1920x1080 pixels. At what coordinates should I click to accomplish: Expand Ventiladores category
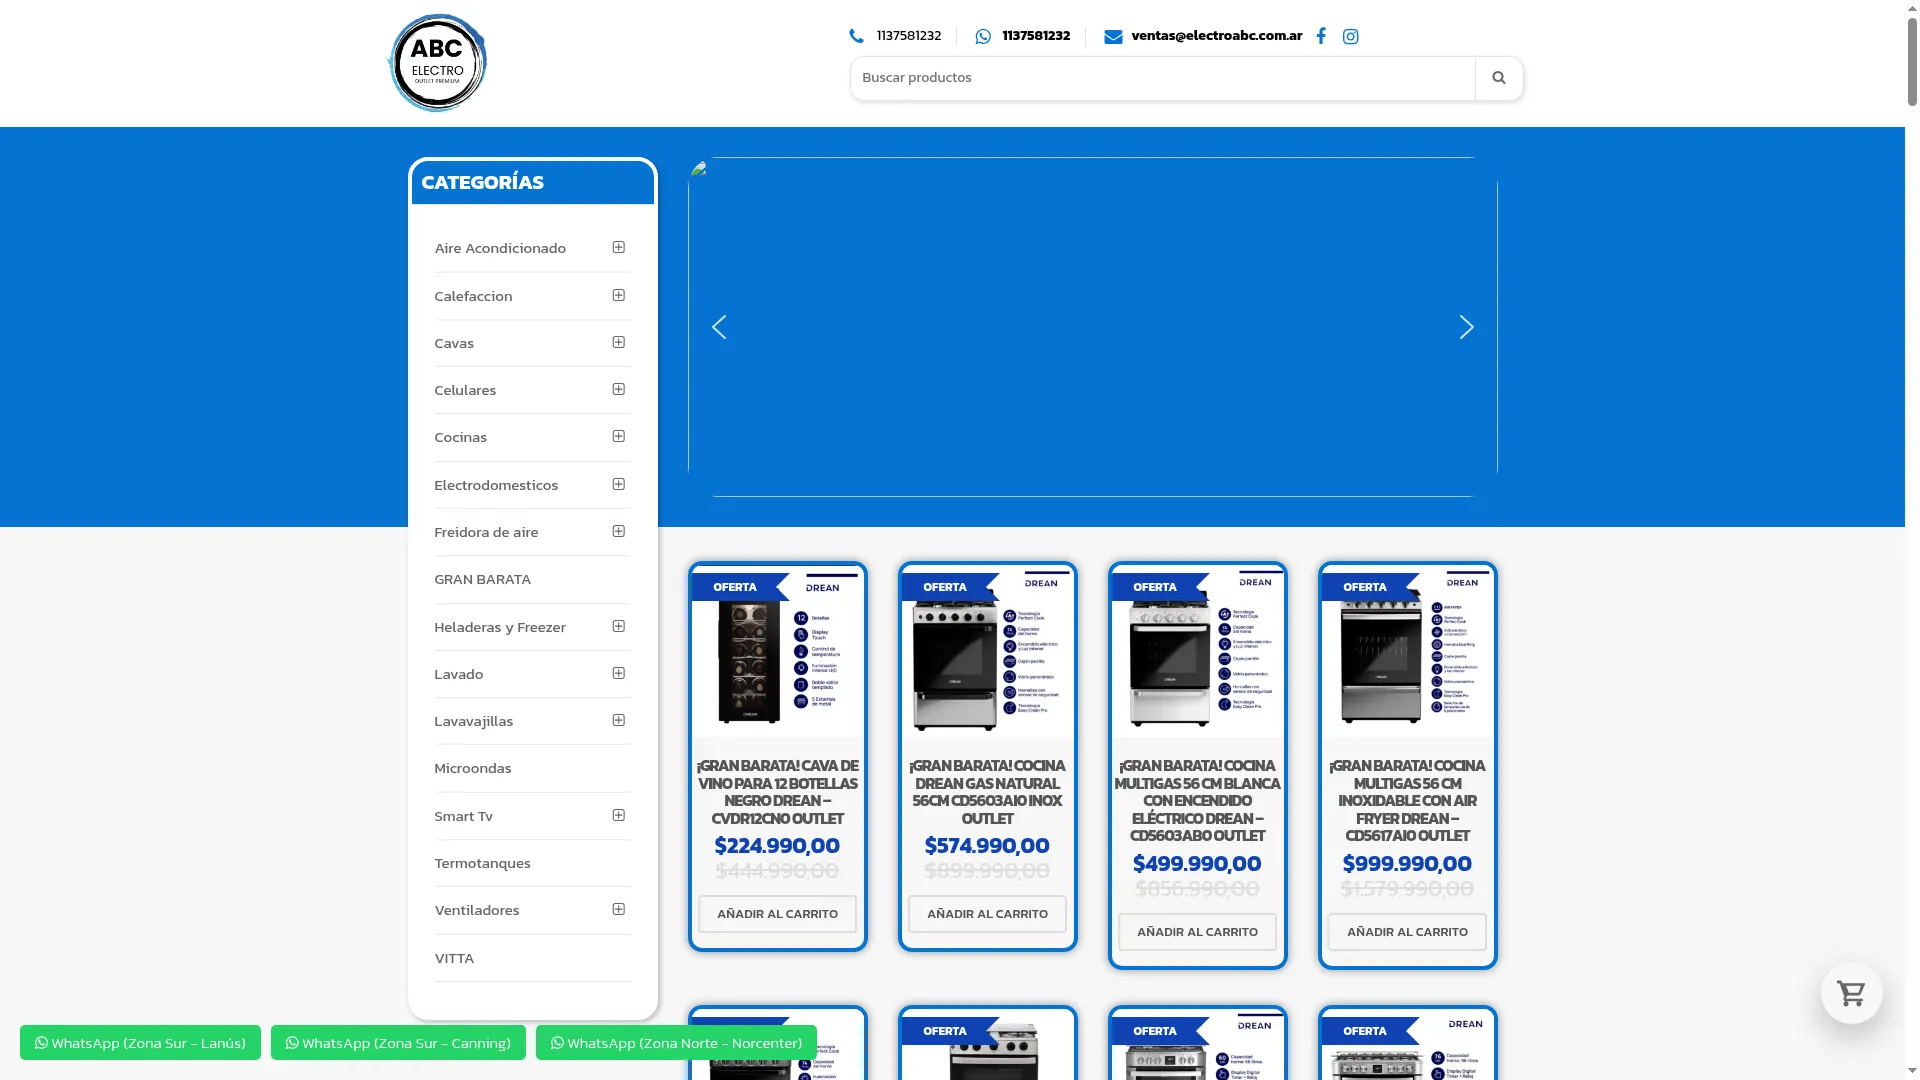coord(619,909)
